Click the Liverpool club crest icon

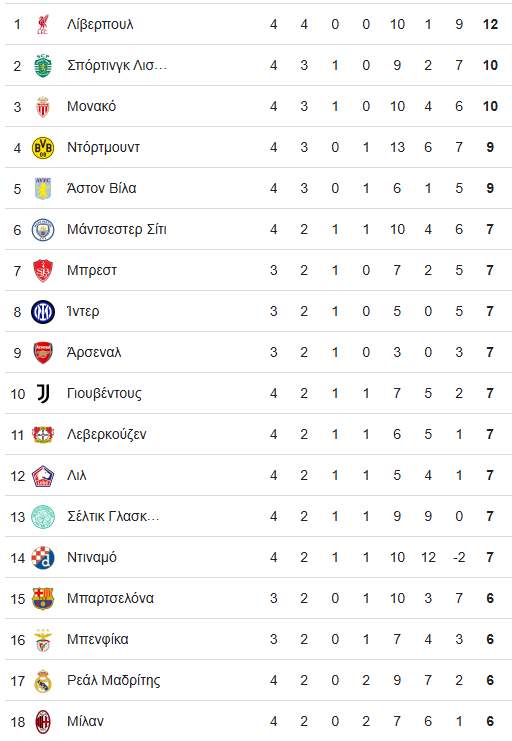pyautogui.click(x=43, y=25)
